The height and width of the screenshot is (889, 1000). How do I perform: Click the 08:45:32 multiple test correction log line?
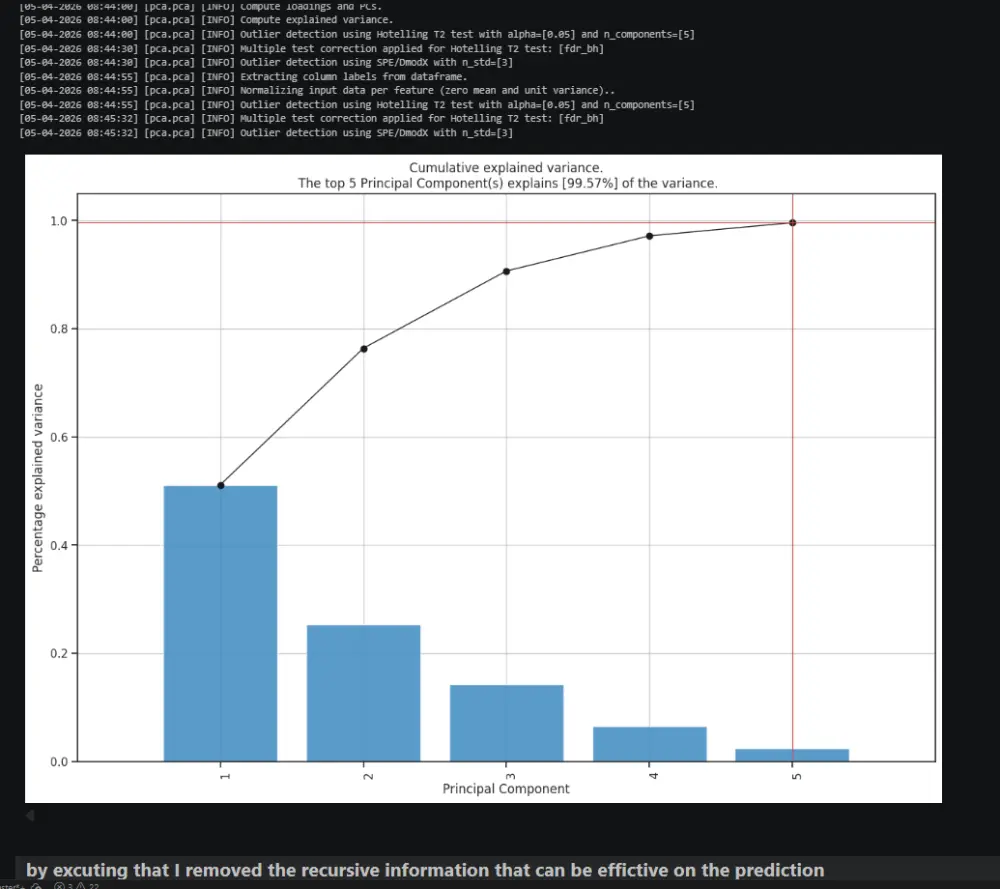point(311,118)
